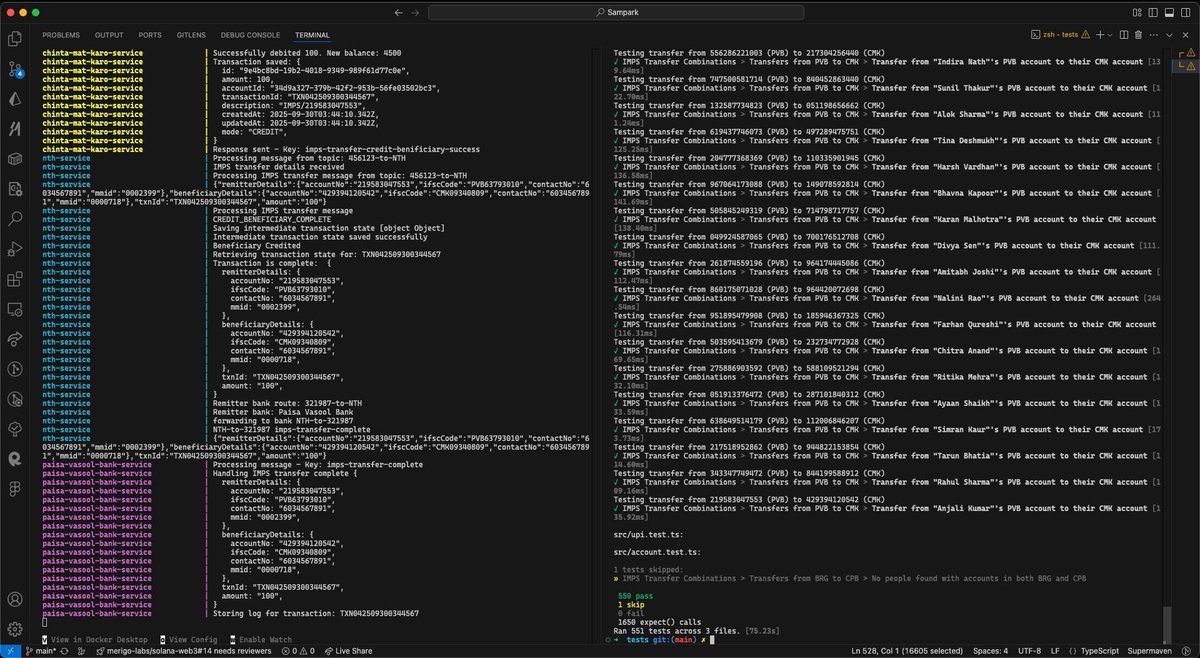The height and width of the screenshot is (658, 1200).
Task: Switch to the DEBUG CONSOLE tab
Action: (x=251, y=34)
